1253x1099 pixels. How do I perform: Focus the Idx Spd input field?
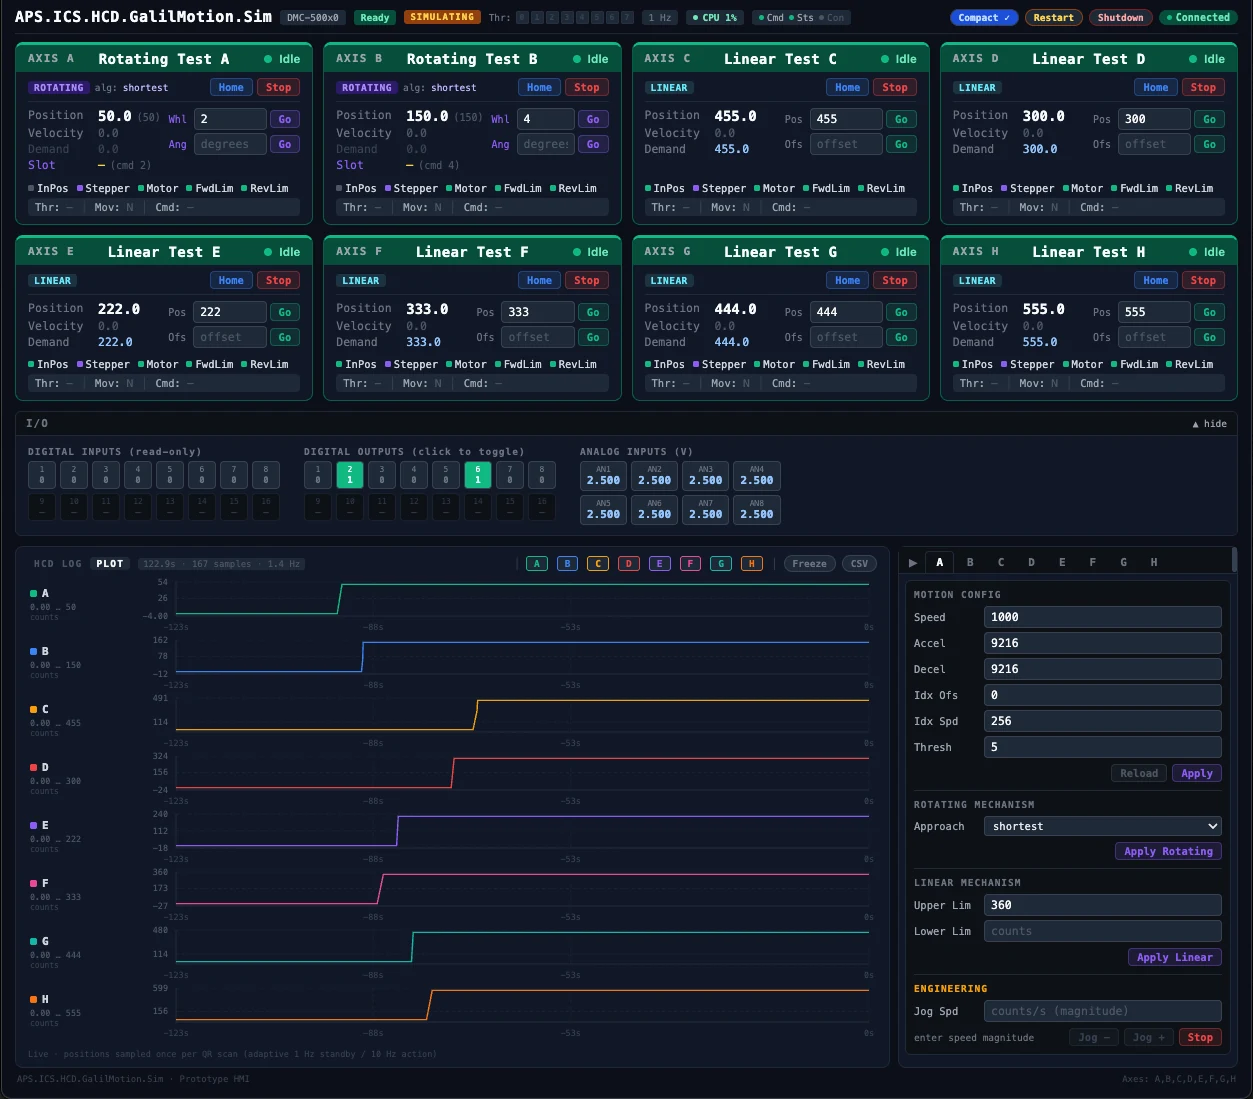(1103, 721)
